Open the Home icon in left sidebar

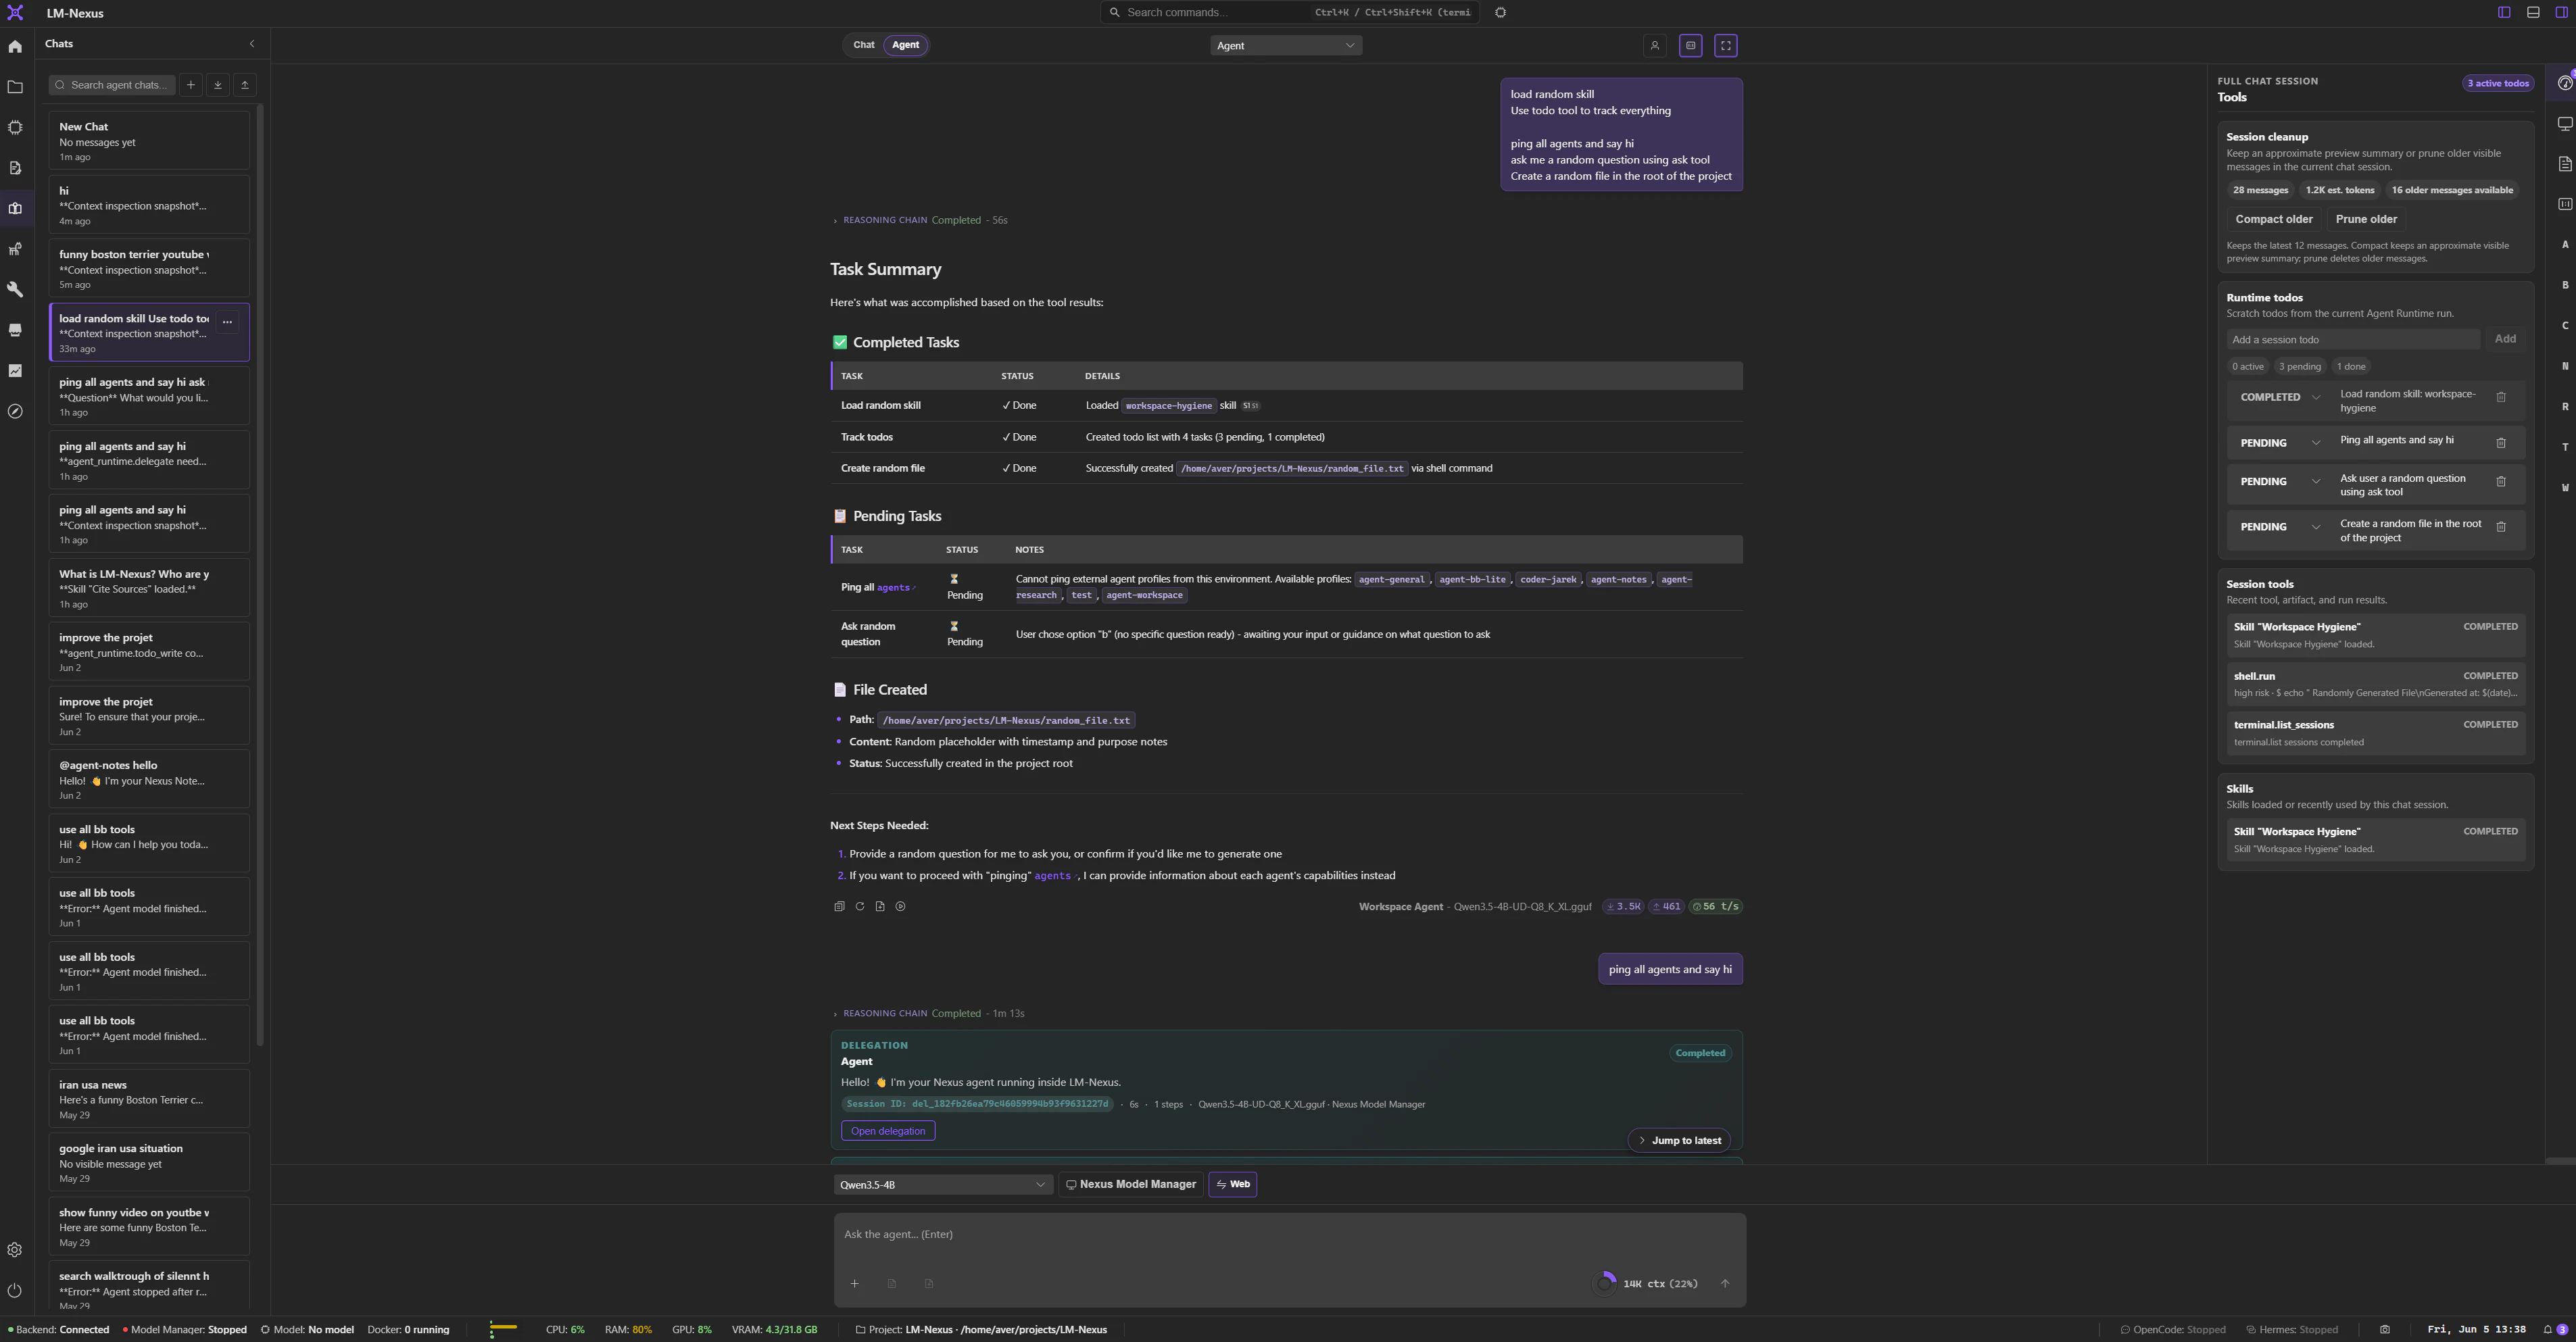[15, 46]
